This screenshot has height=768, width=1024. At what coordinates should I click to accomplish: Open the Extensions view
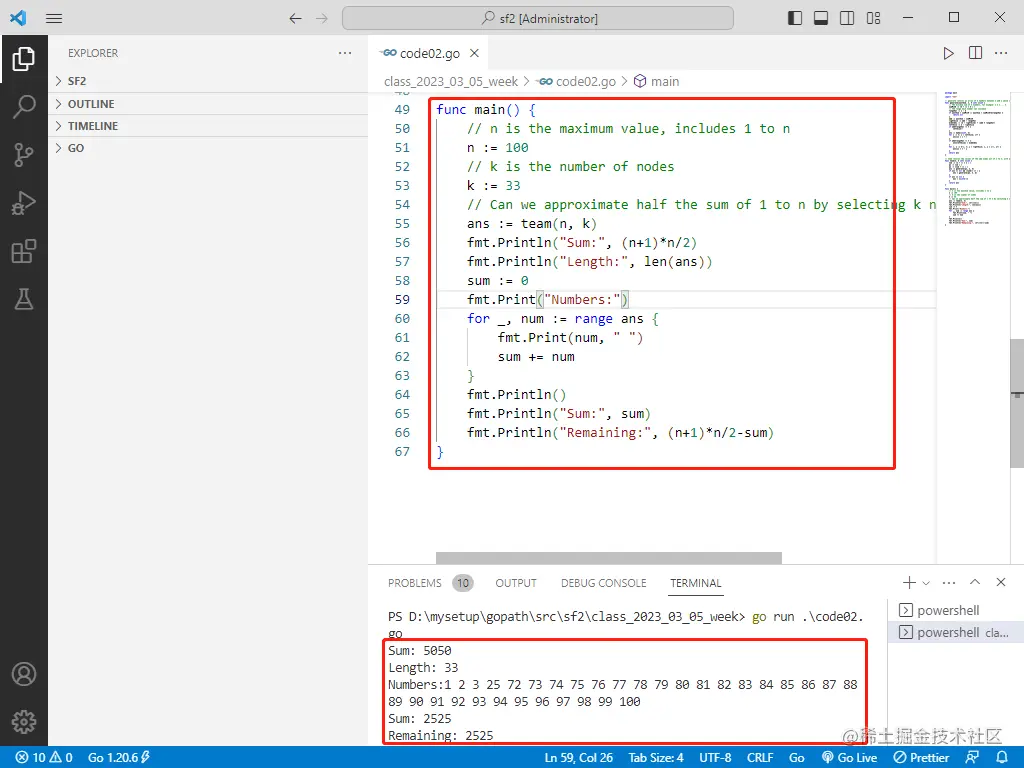[x=24, y=251]
